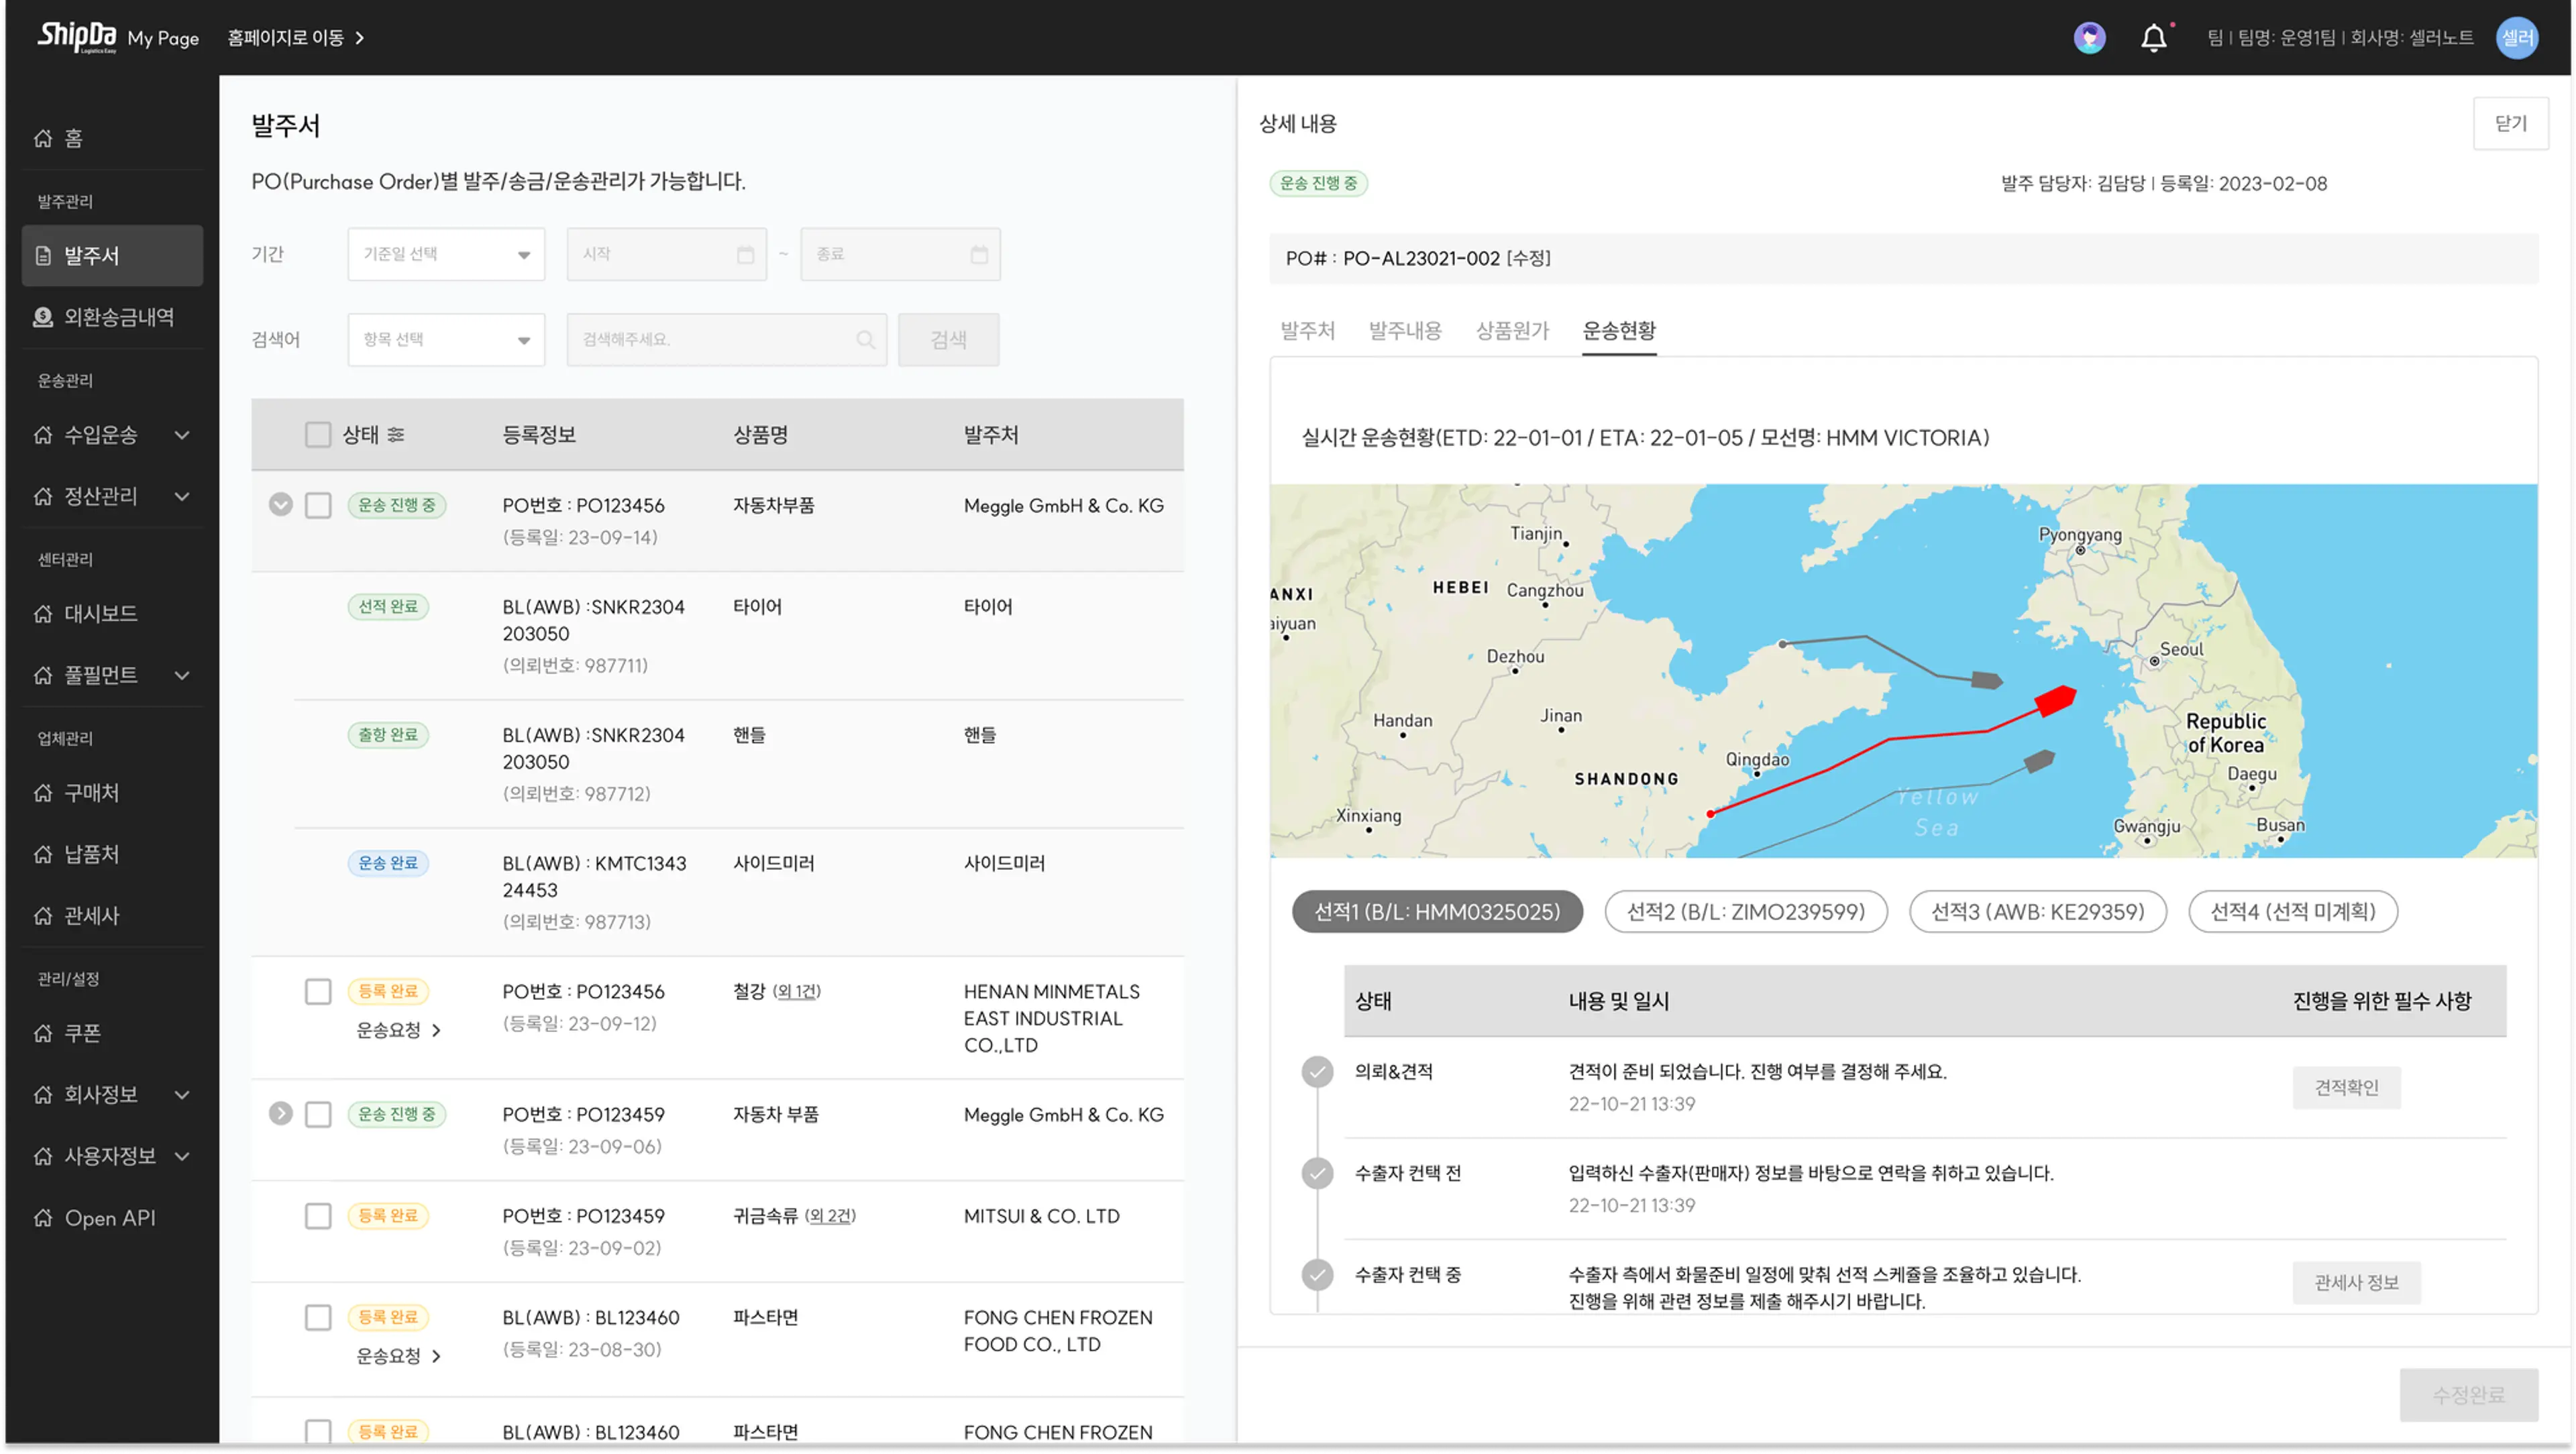Click [수정] next to PO-AL23021-002
2576x1454 pixels.
click(1529, 258)
